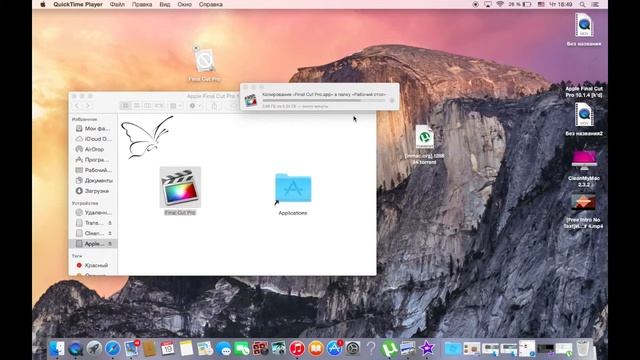This screenshot has height=360, width=640.
Task: Select the Apple Final Cut Pro 10.1.4 disk label
Action: (x=584, y=92)
